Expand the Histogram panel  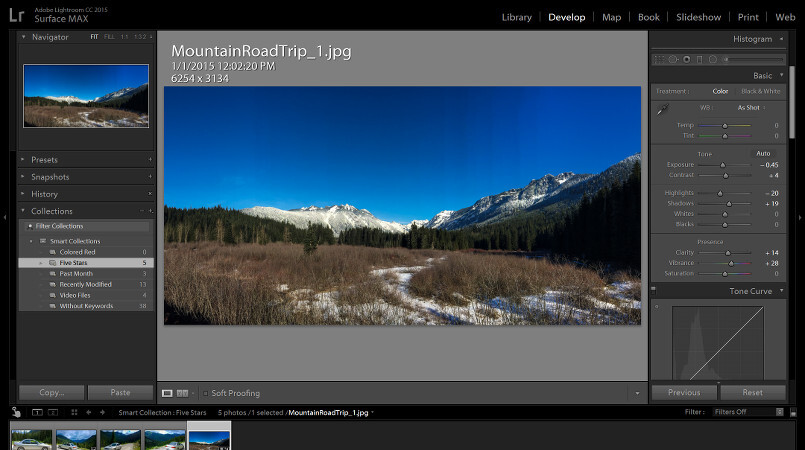coord(781,39)
